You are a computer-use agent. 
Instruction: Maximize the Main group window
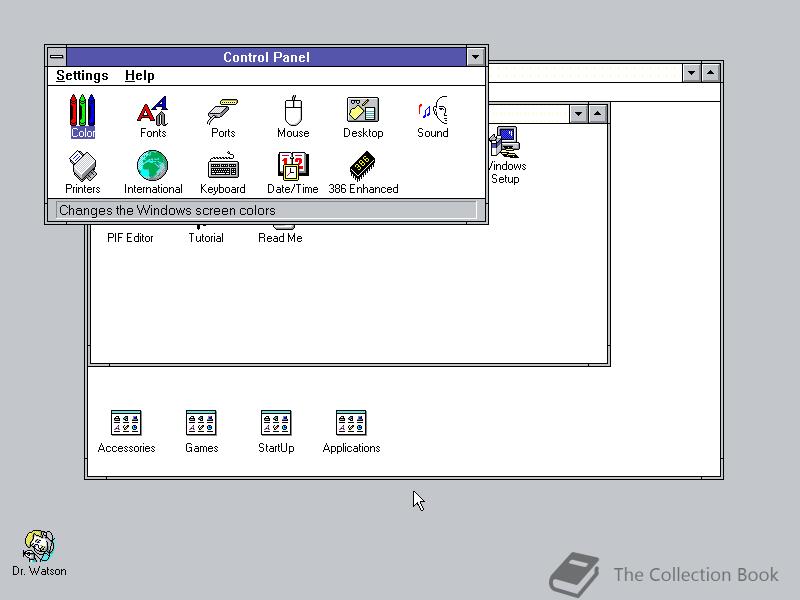pos(597,113)
